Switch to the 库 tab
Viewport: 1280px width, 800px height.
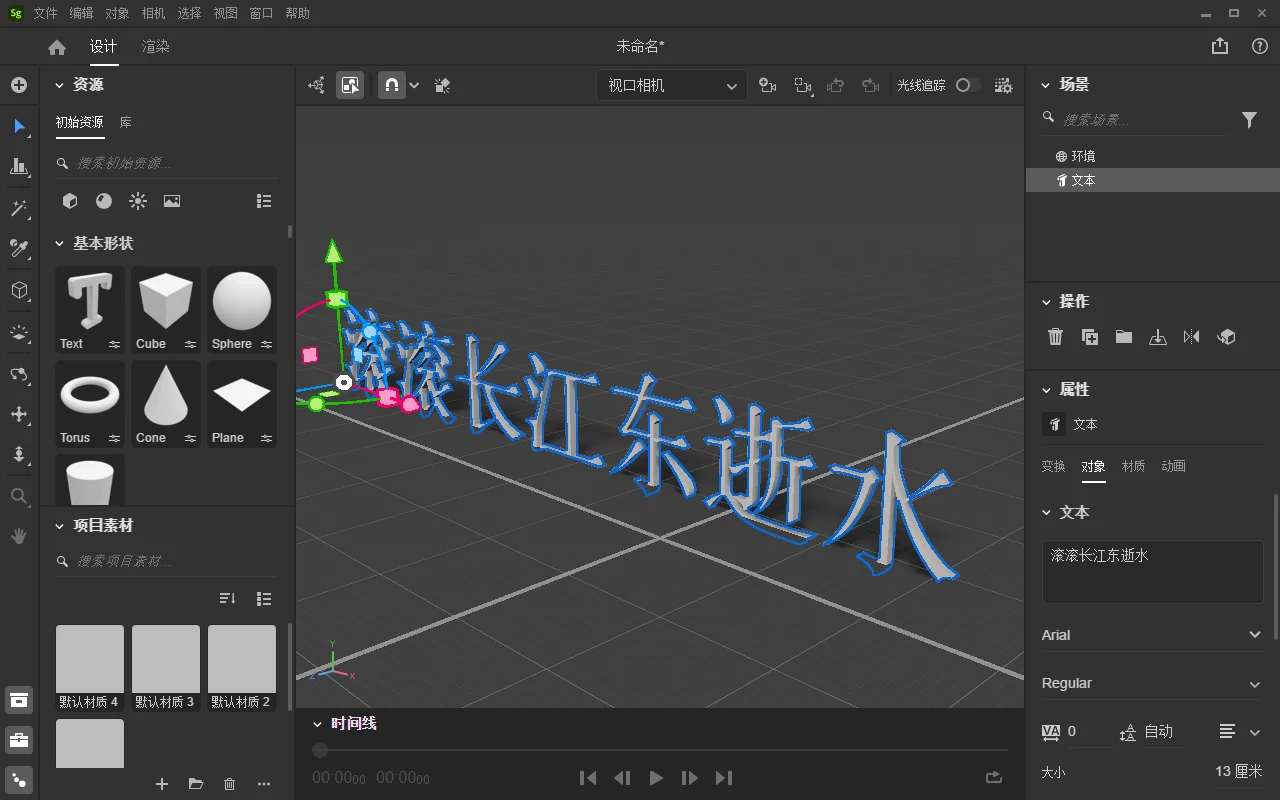point(126,122)
